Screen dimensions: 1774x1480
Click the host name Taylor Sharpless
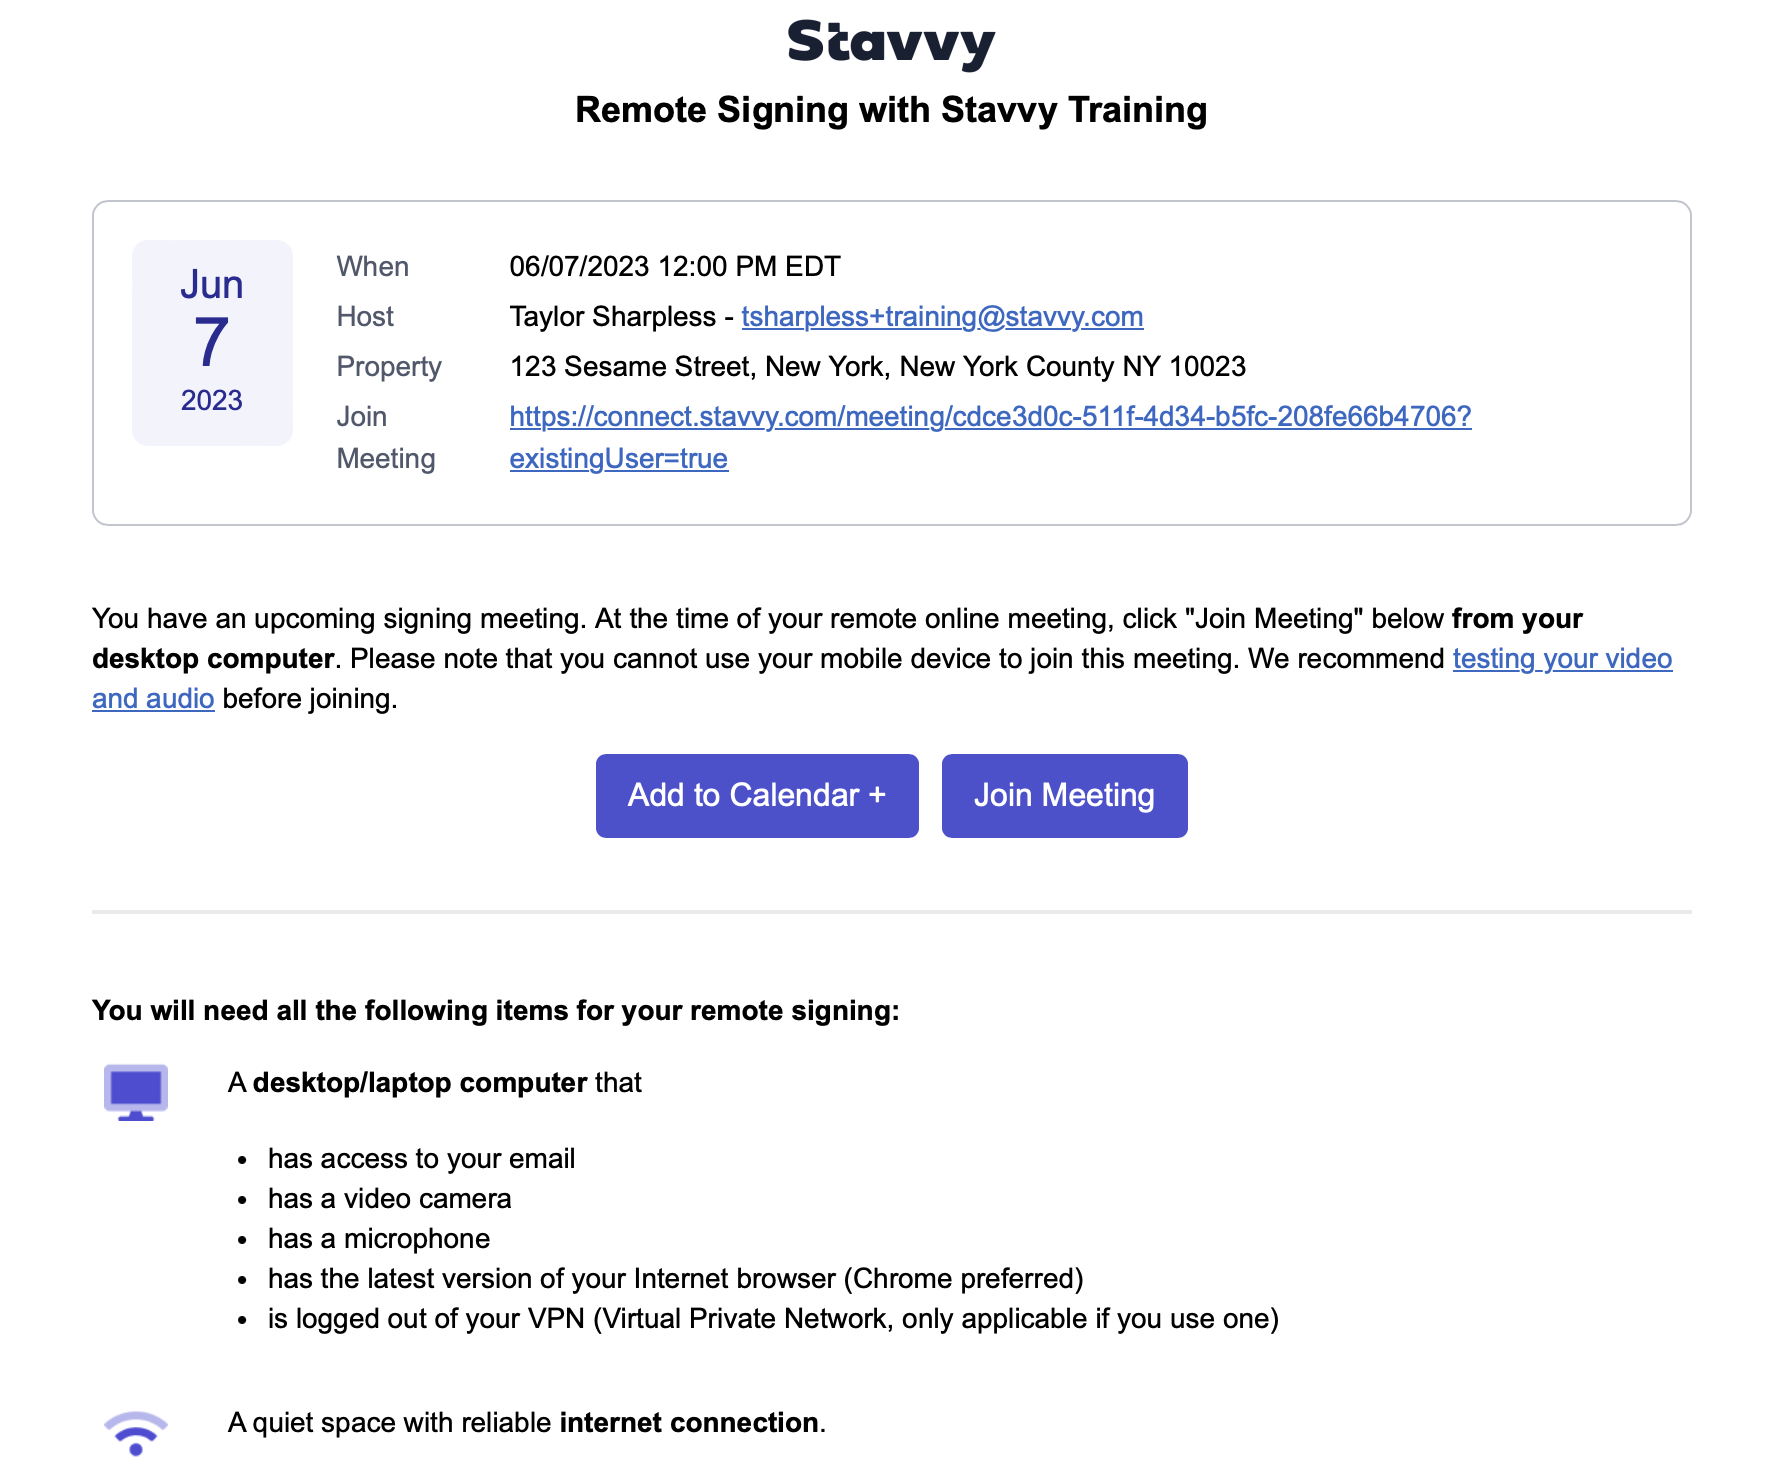(x=612, y=317)
